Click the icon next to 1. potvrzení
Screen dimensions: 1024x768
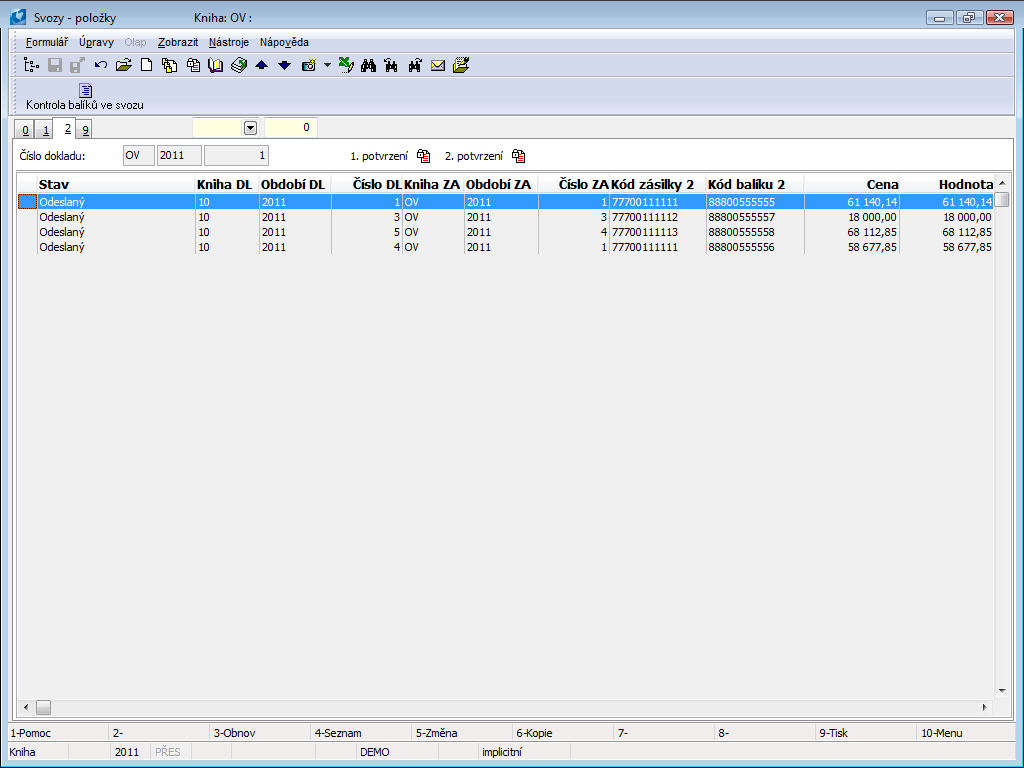coord(424,156)
